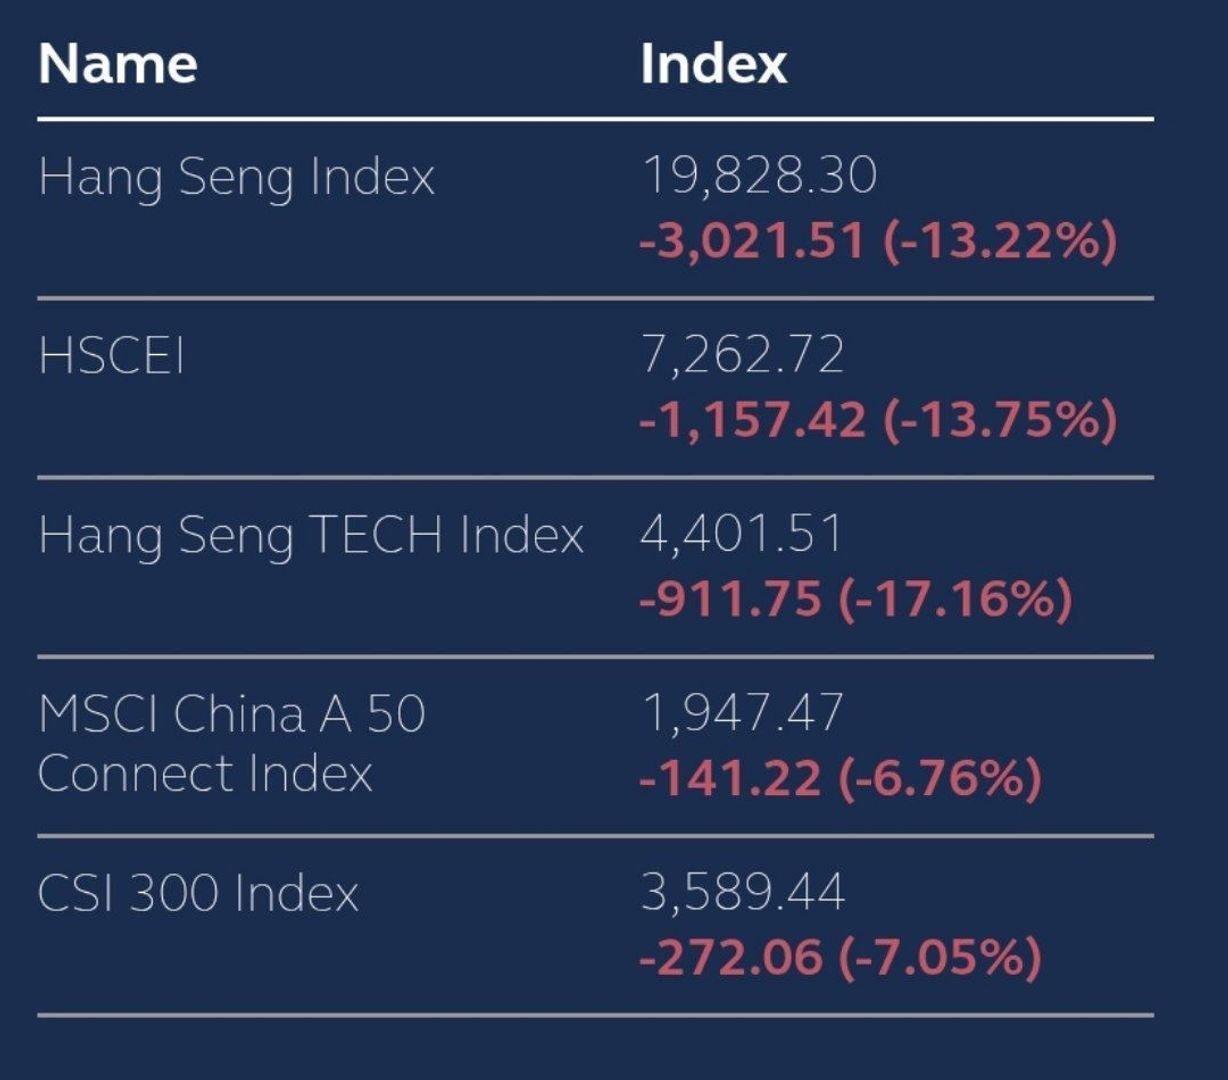The image size is (1228, 1080).
Task: Select the -272.06 (-7.05%) change figure
Action: tap(840, 957)
